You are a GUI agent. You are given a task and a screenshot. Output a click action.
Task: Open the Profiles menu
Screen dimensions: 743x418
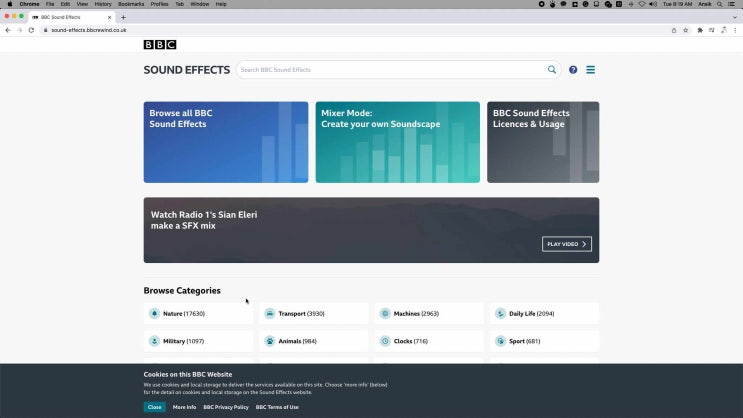160,4
